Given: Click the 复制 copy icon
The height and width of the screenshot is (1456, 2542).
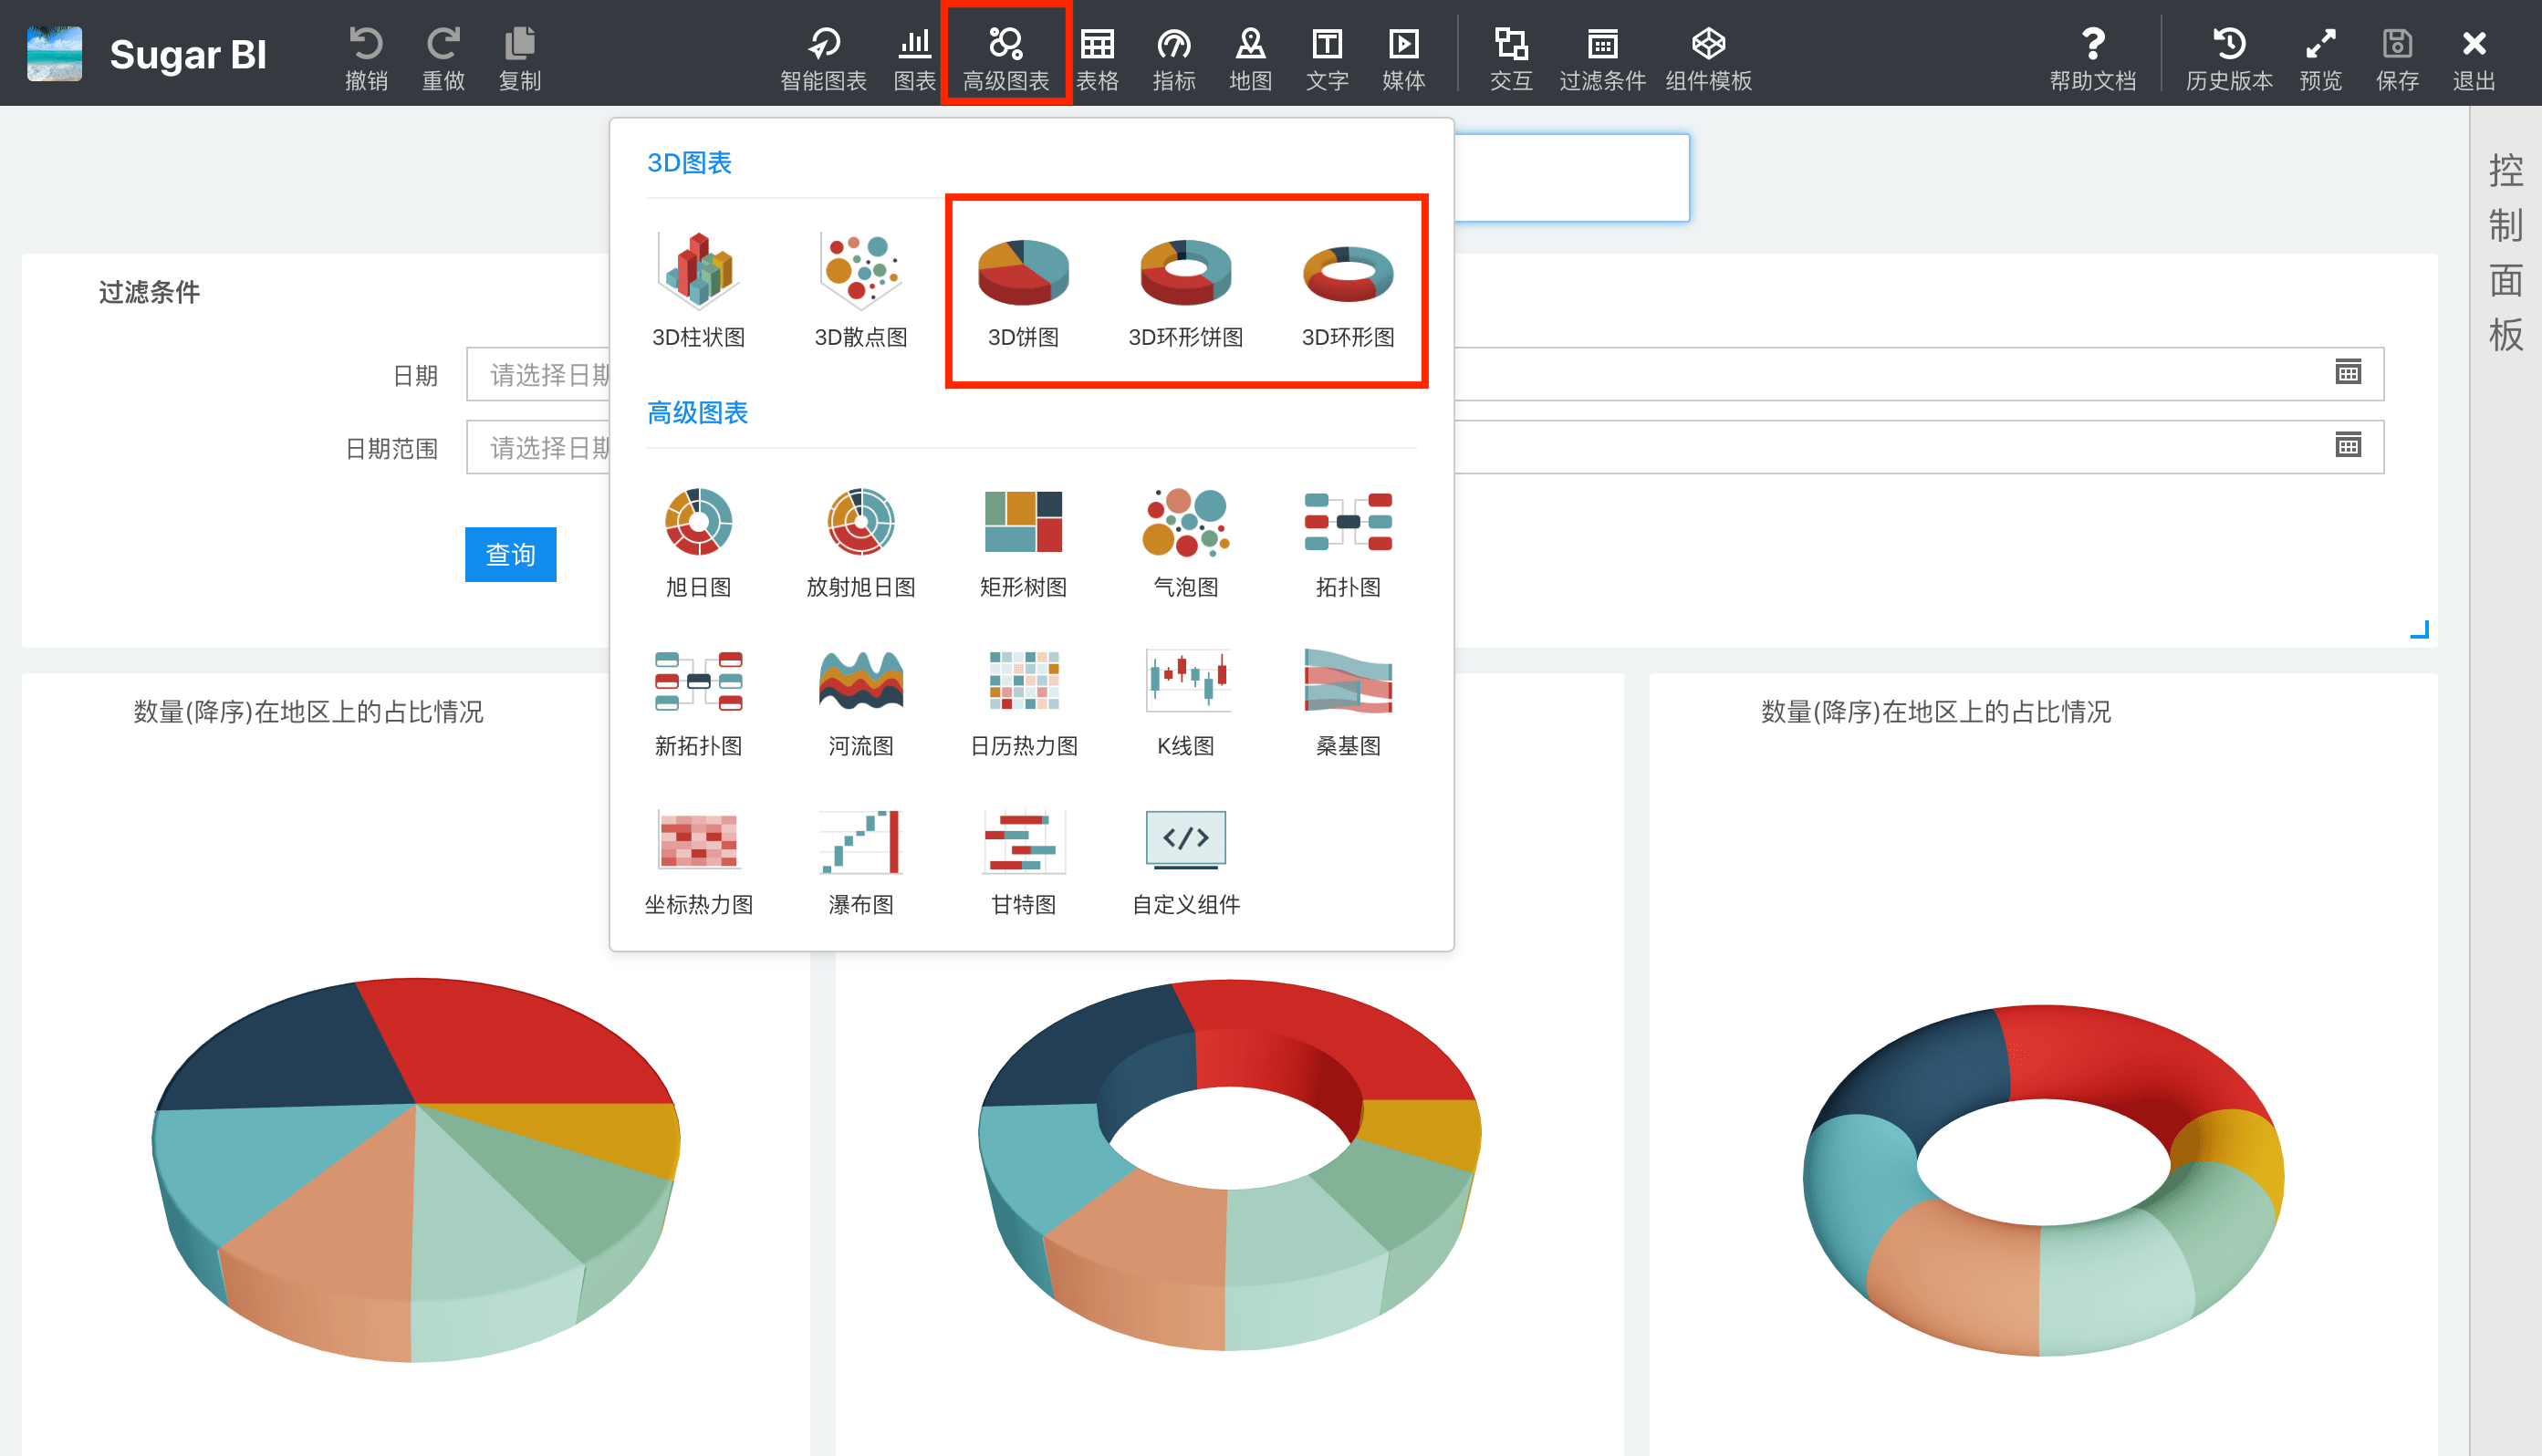Looking at the screenshot, I should click(x=520, y=43).
